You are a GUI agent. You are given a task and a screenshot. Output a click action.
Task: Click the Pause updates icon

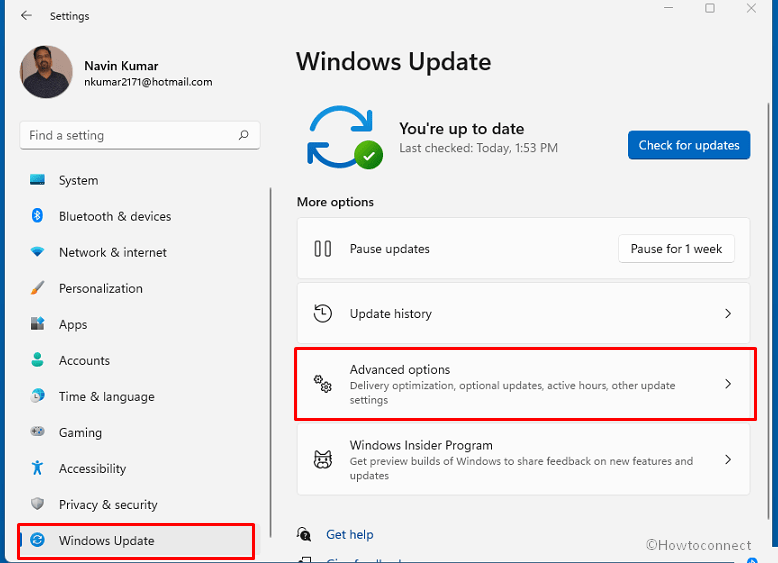(x=323, y=249)
